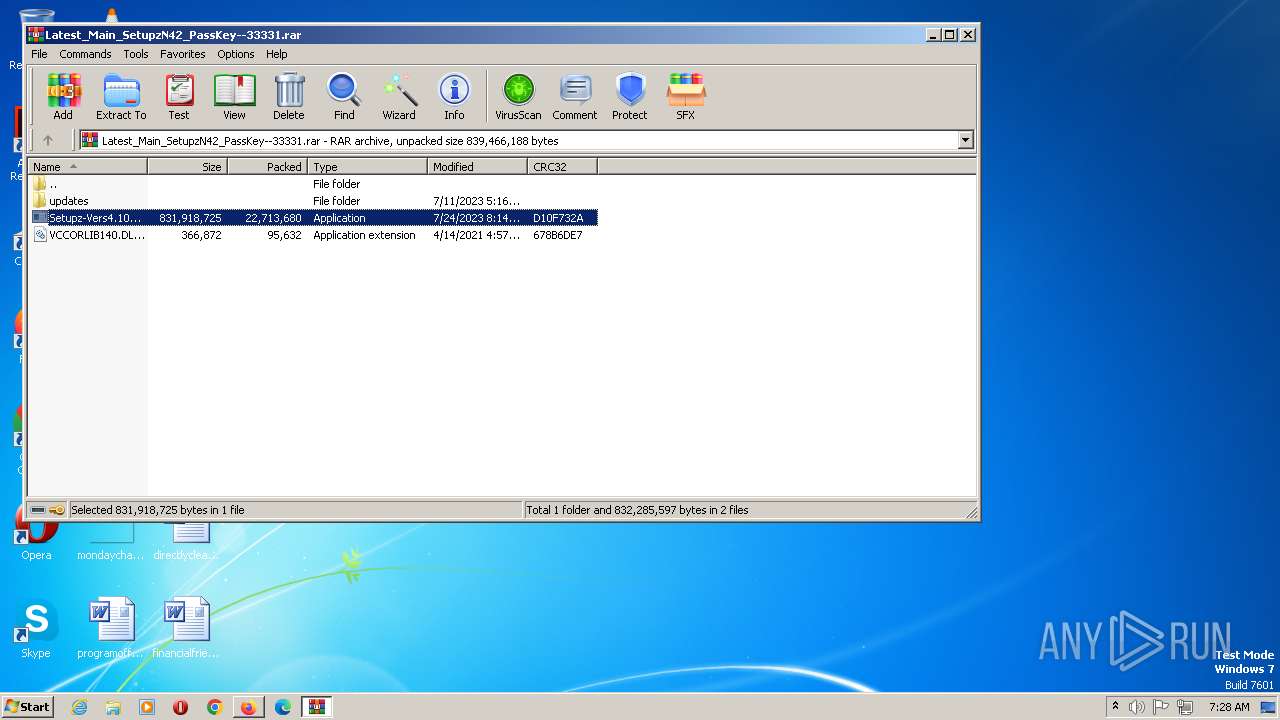
Task: Click status bar drive/key icon
Action: pyautogui.click(x=47, y=510)
